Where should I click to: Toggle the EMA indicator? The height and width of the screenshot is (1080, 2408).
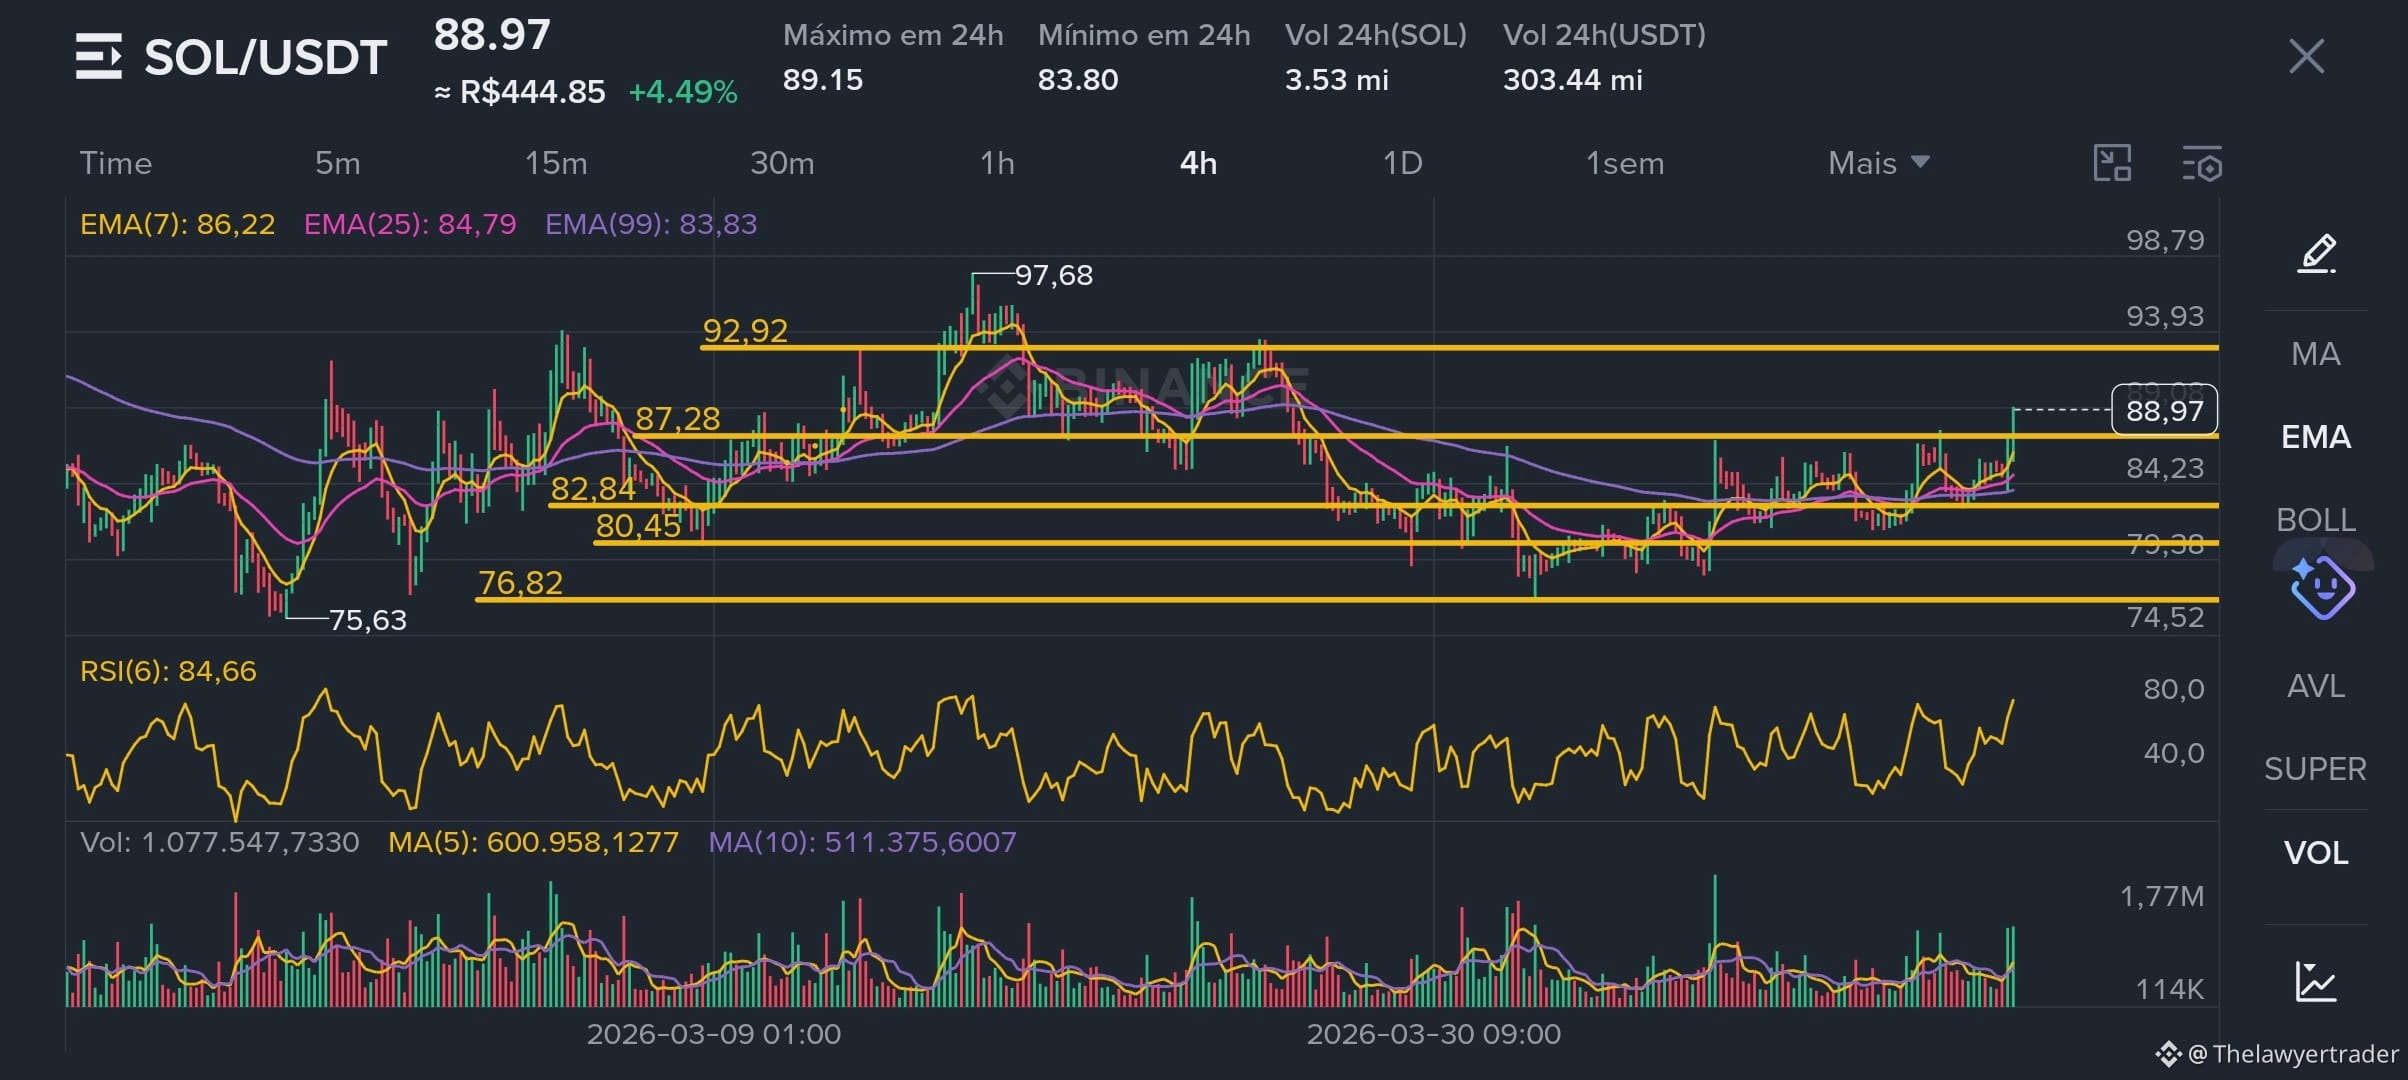[2316, 437]
